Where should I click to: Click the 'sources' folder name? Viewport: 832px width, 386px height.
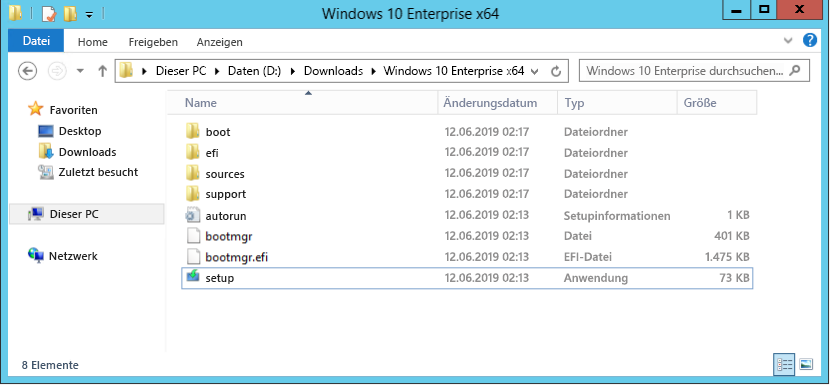click(225, 174)
